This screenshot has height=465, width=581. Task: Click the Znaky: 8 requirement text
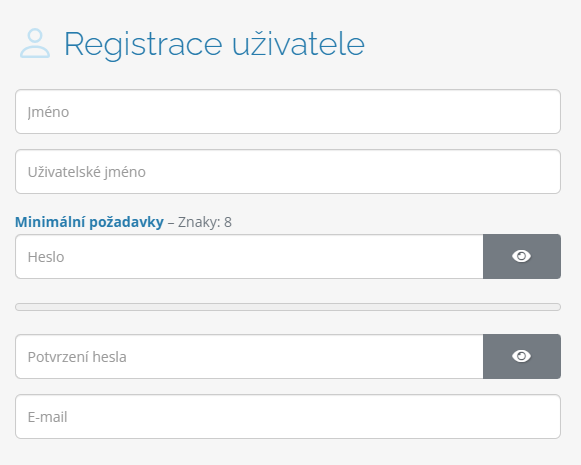pyautogui.click(x=205, y=222)
